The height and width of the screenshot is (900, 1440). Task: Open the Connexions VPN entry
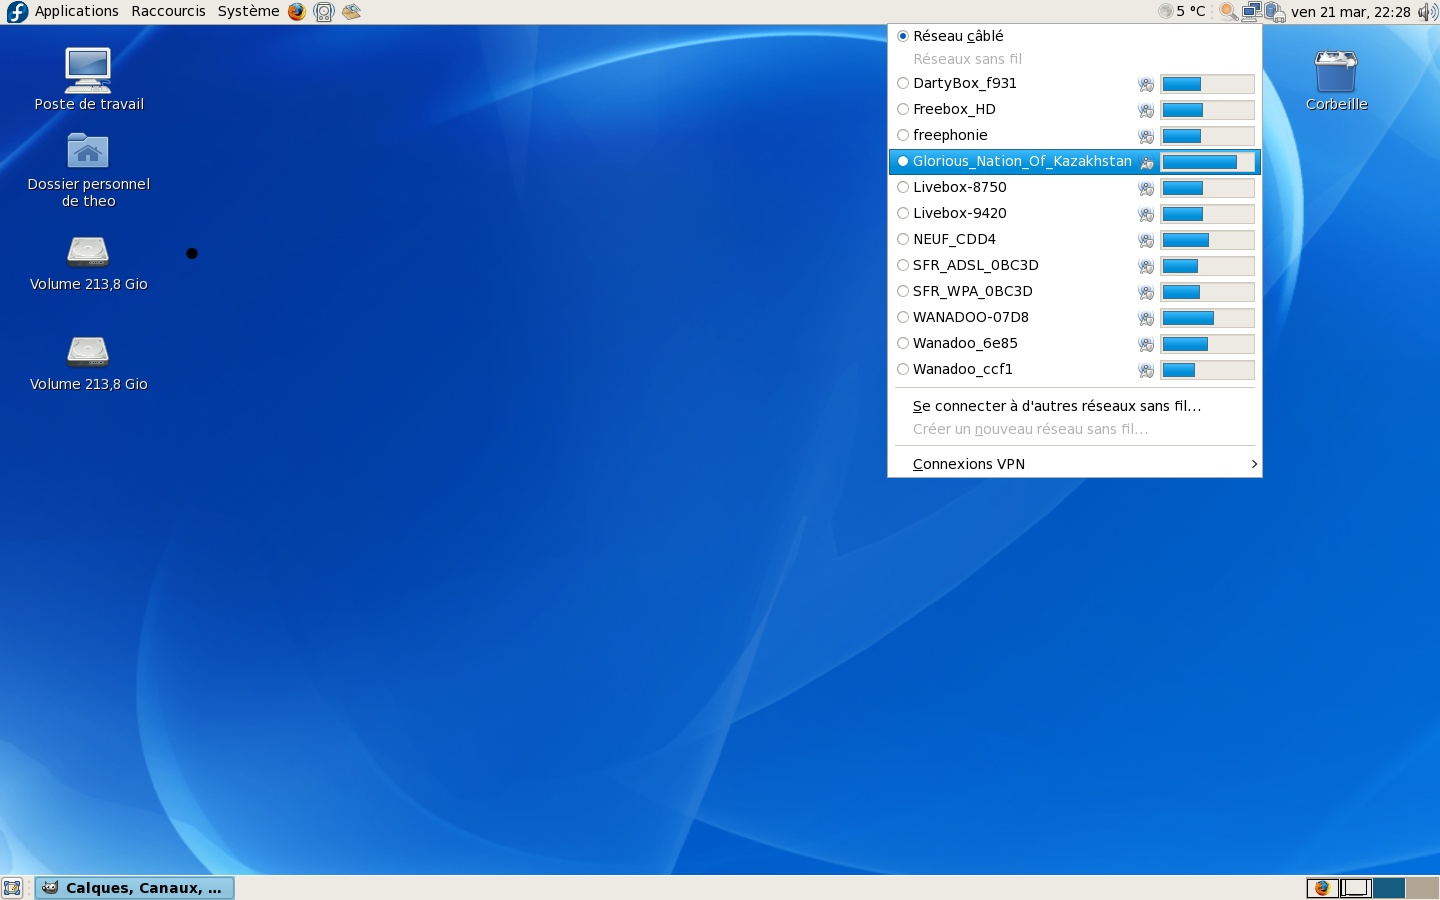coord(1074,464)
